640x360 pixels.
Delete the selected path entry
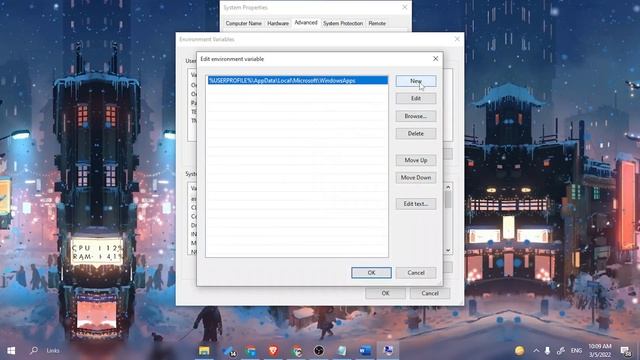[x=416, y=133]
